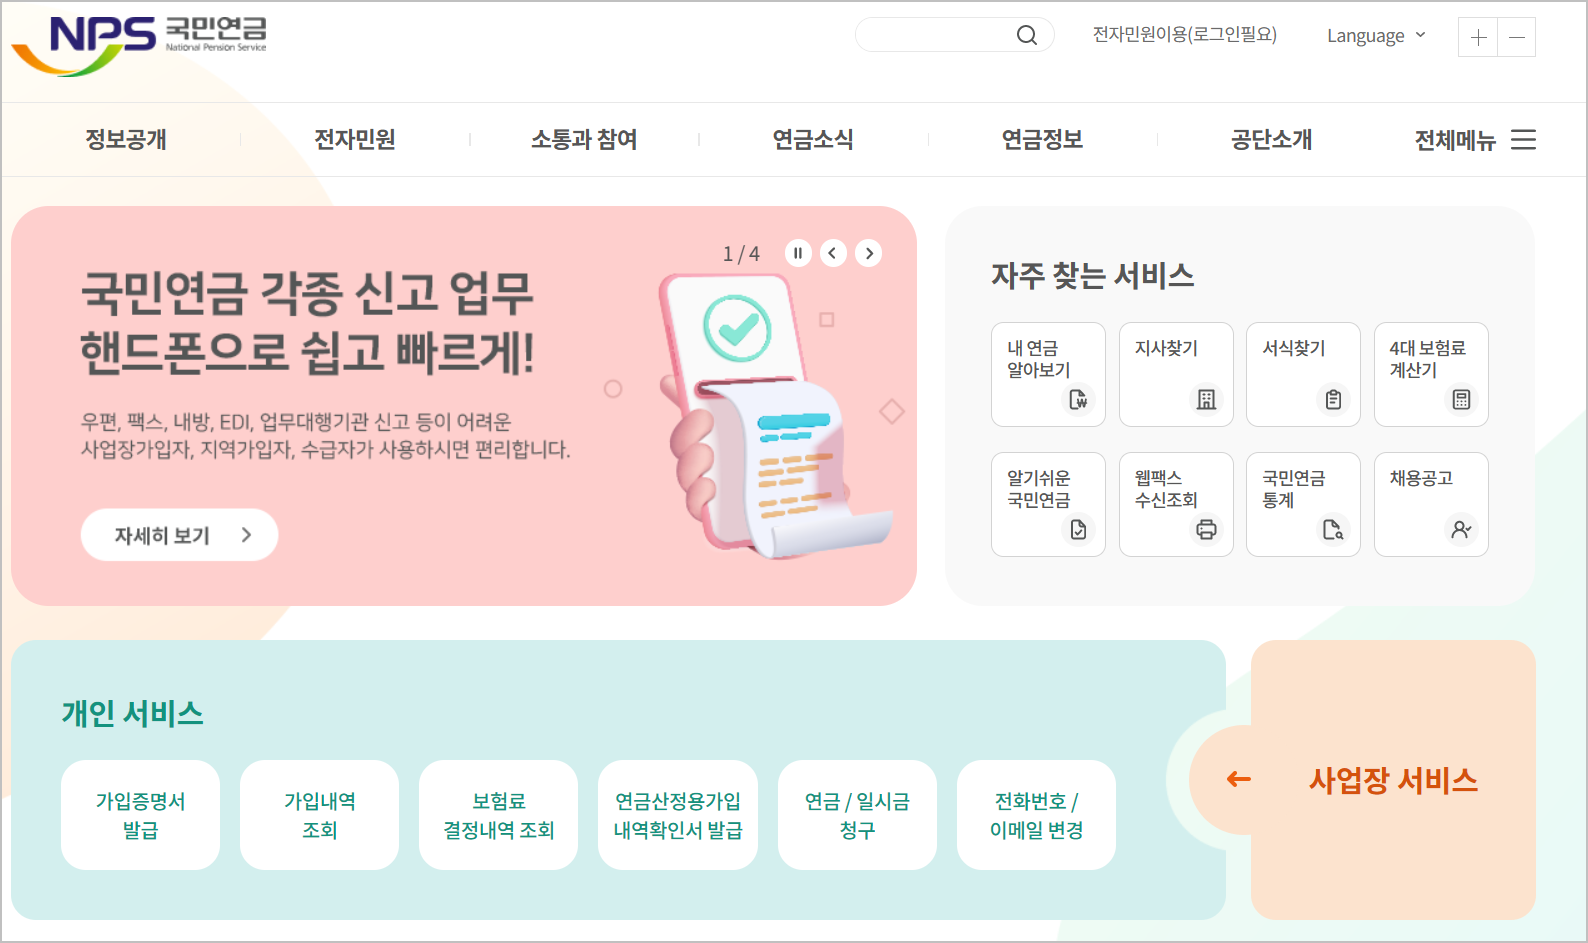This screenshot has height=943, width=1588.
Task: Select 가입증명서 발급 service
Action: 140,815
